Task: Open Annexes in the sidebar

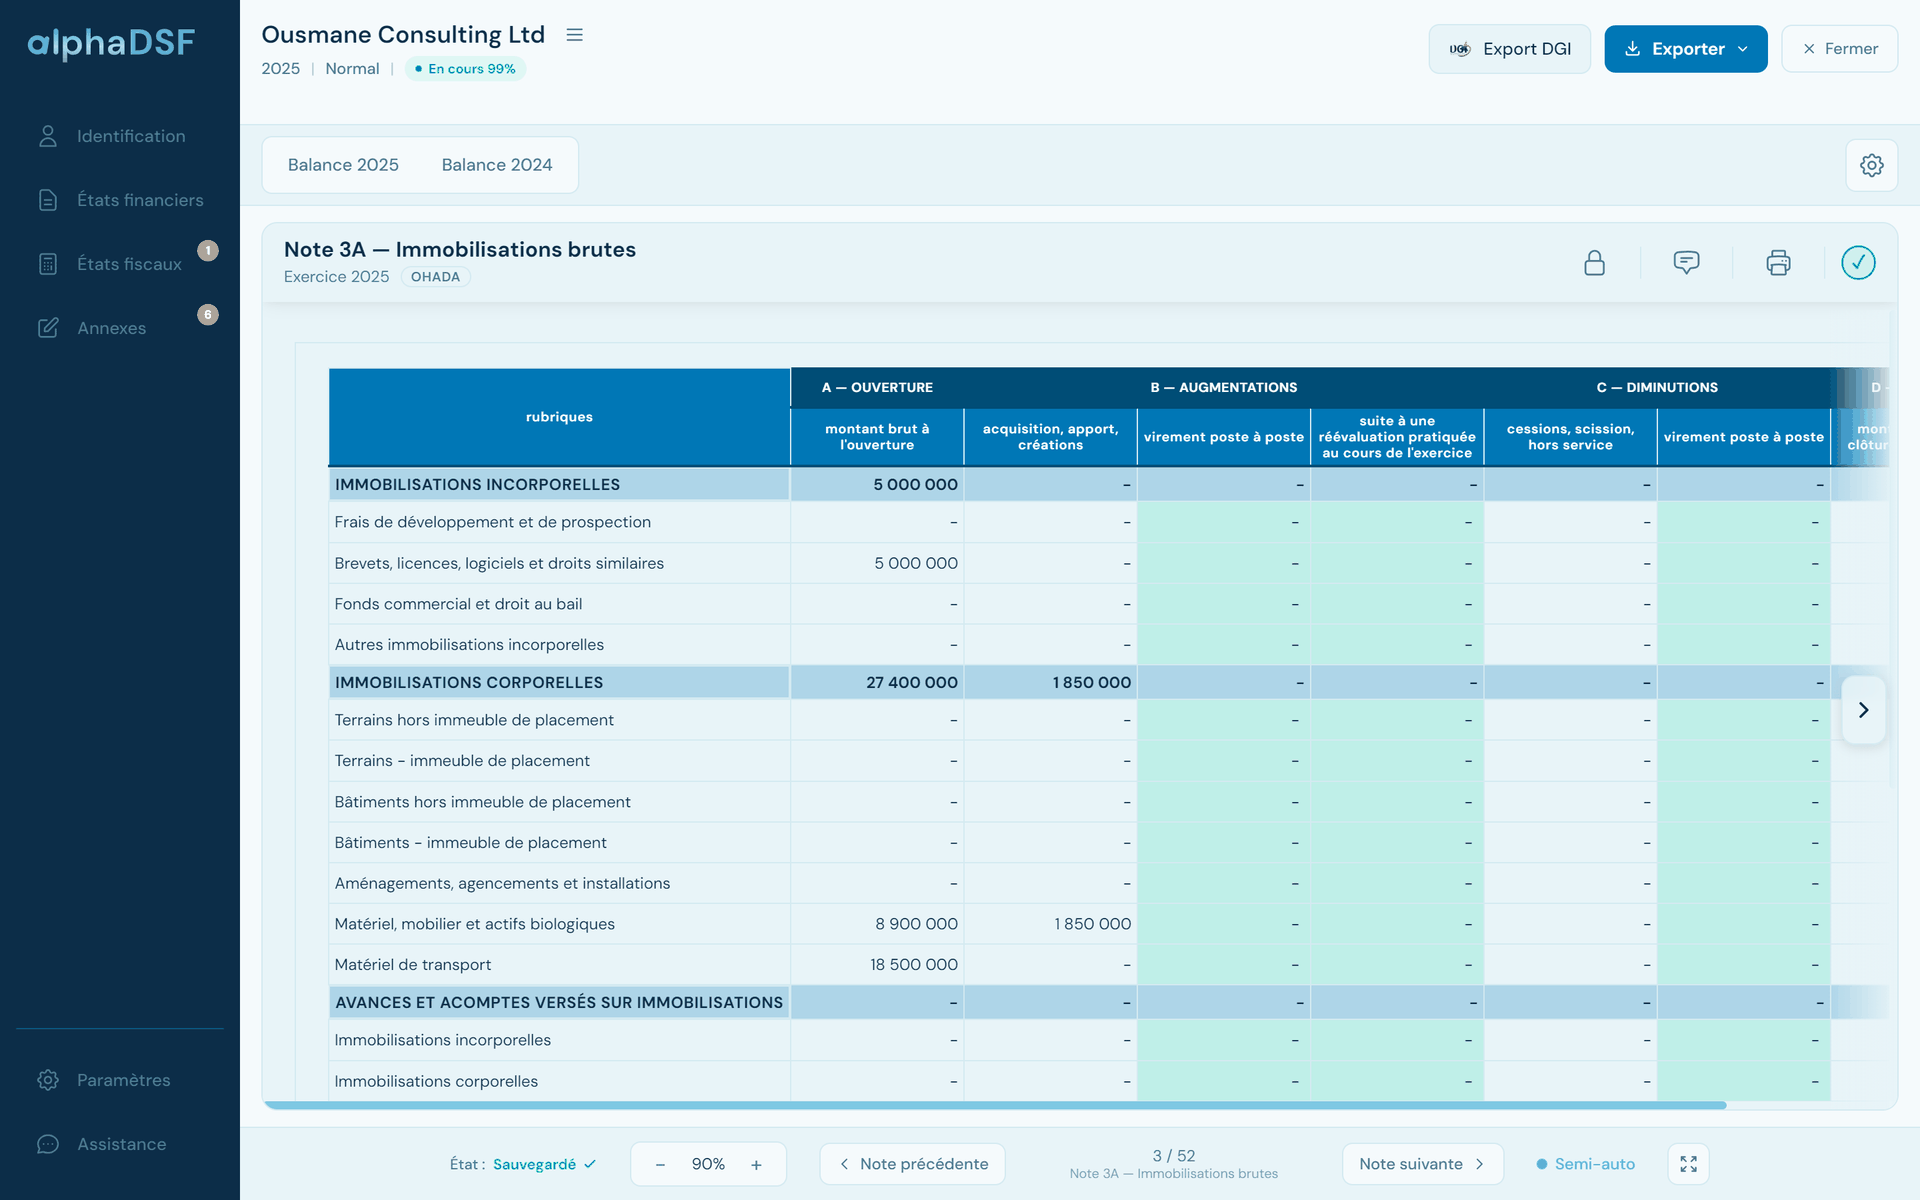Action: (x=120, y=328)
